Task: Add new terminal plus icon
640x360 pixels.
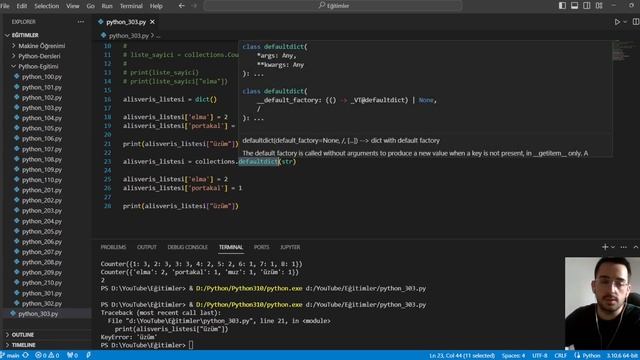Action: pos(605,247)
